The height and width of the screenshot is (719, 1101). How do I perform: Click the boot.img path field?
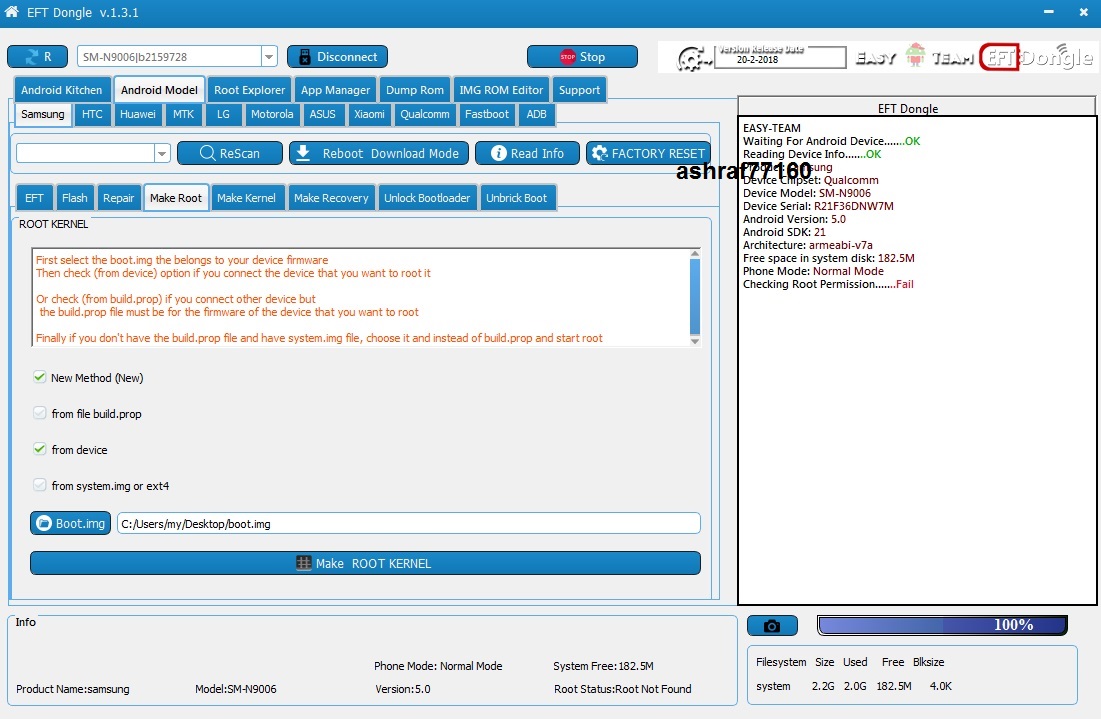click(x=409, y=524)
